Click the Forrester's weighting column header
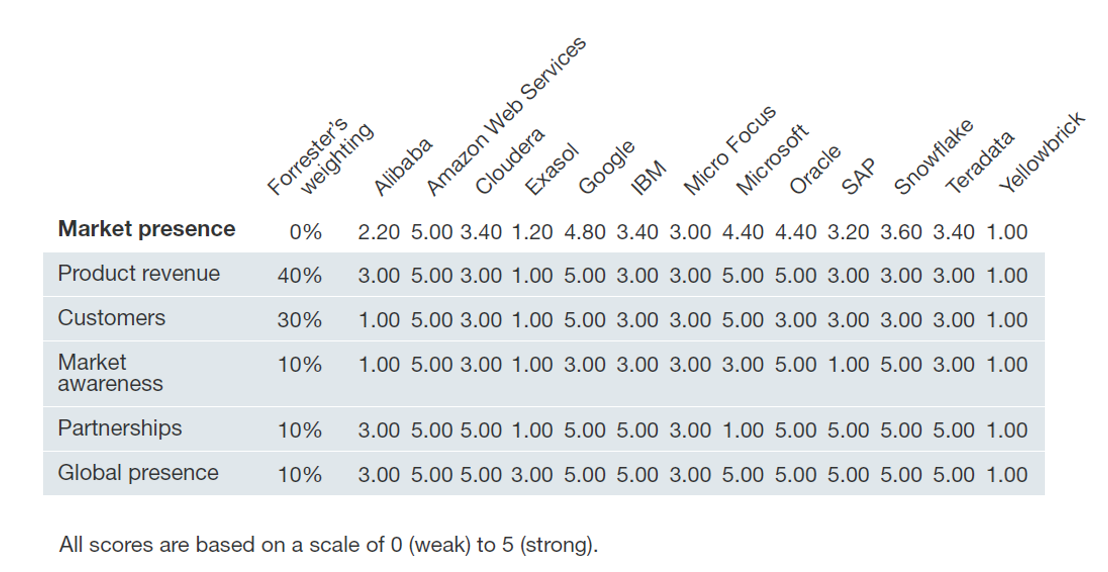The height and width of the screenshot is (572, 1108). point(323,156)
